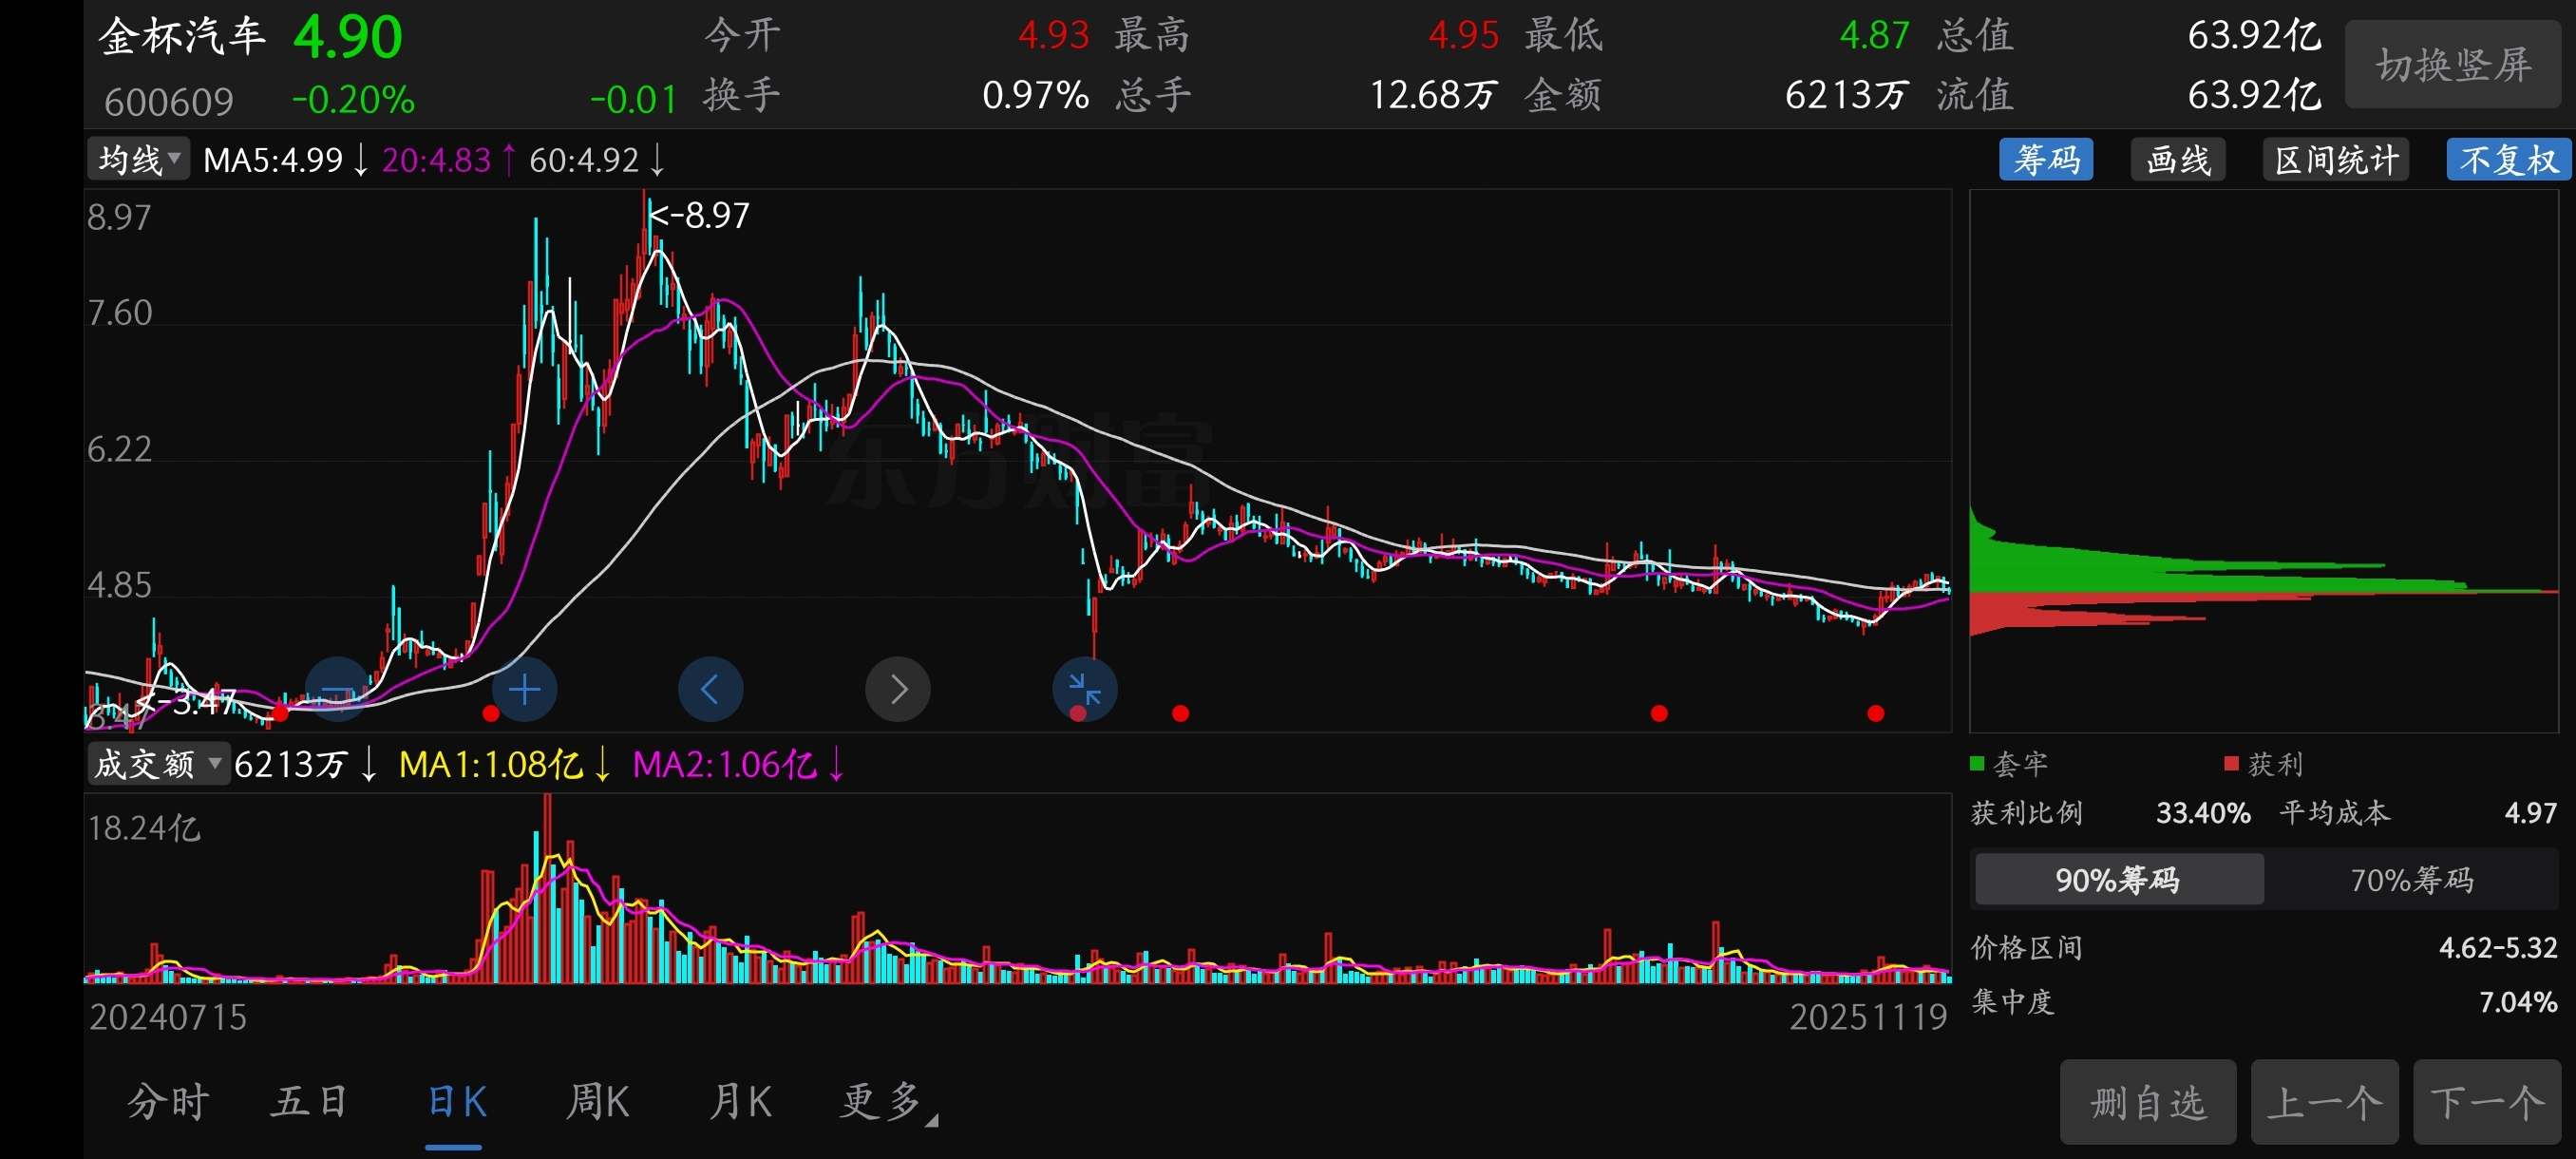Switch to the 周K tab
The height and width of the screenshot is (1159, 2576).
pyautogui.click(x=597, y=1101)
